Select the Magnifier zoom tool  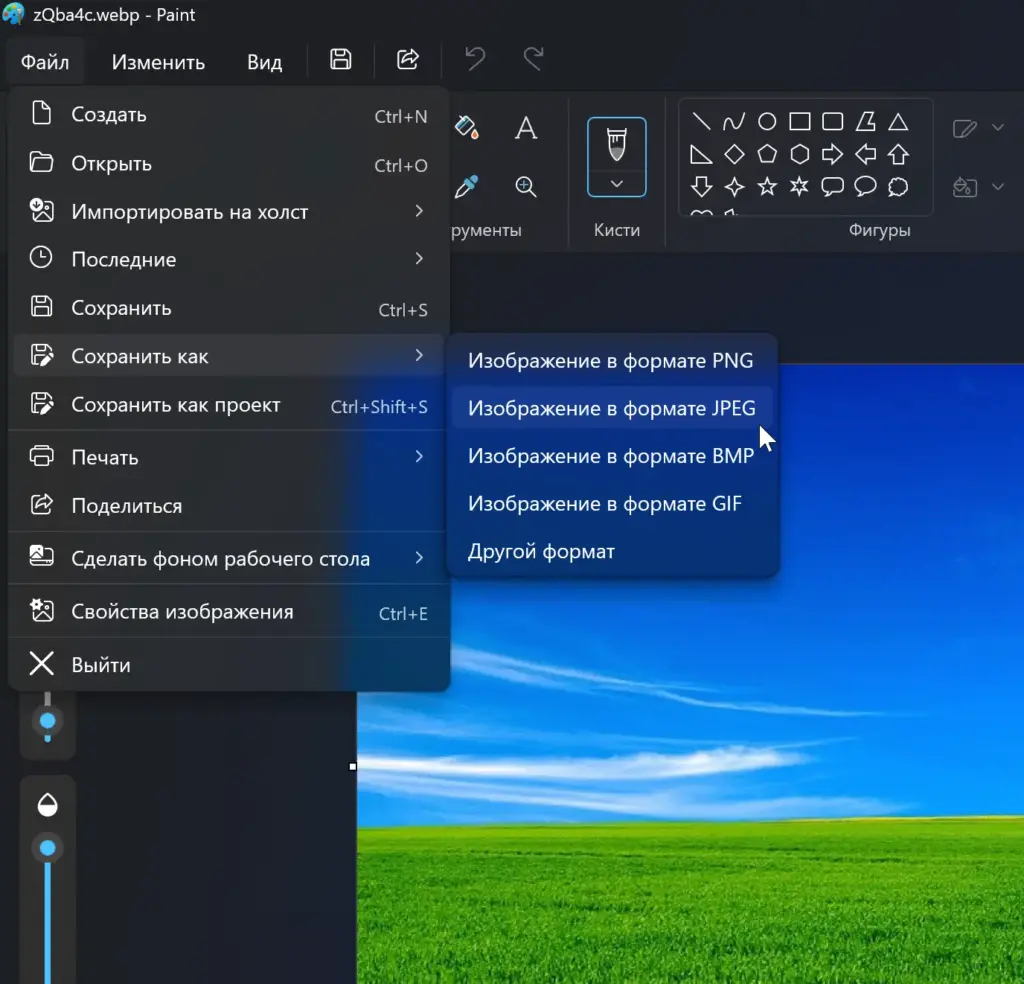point(526,187)
